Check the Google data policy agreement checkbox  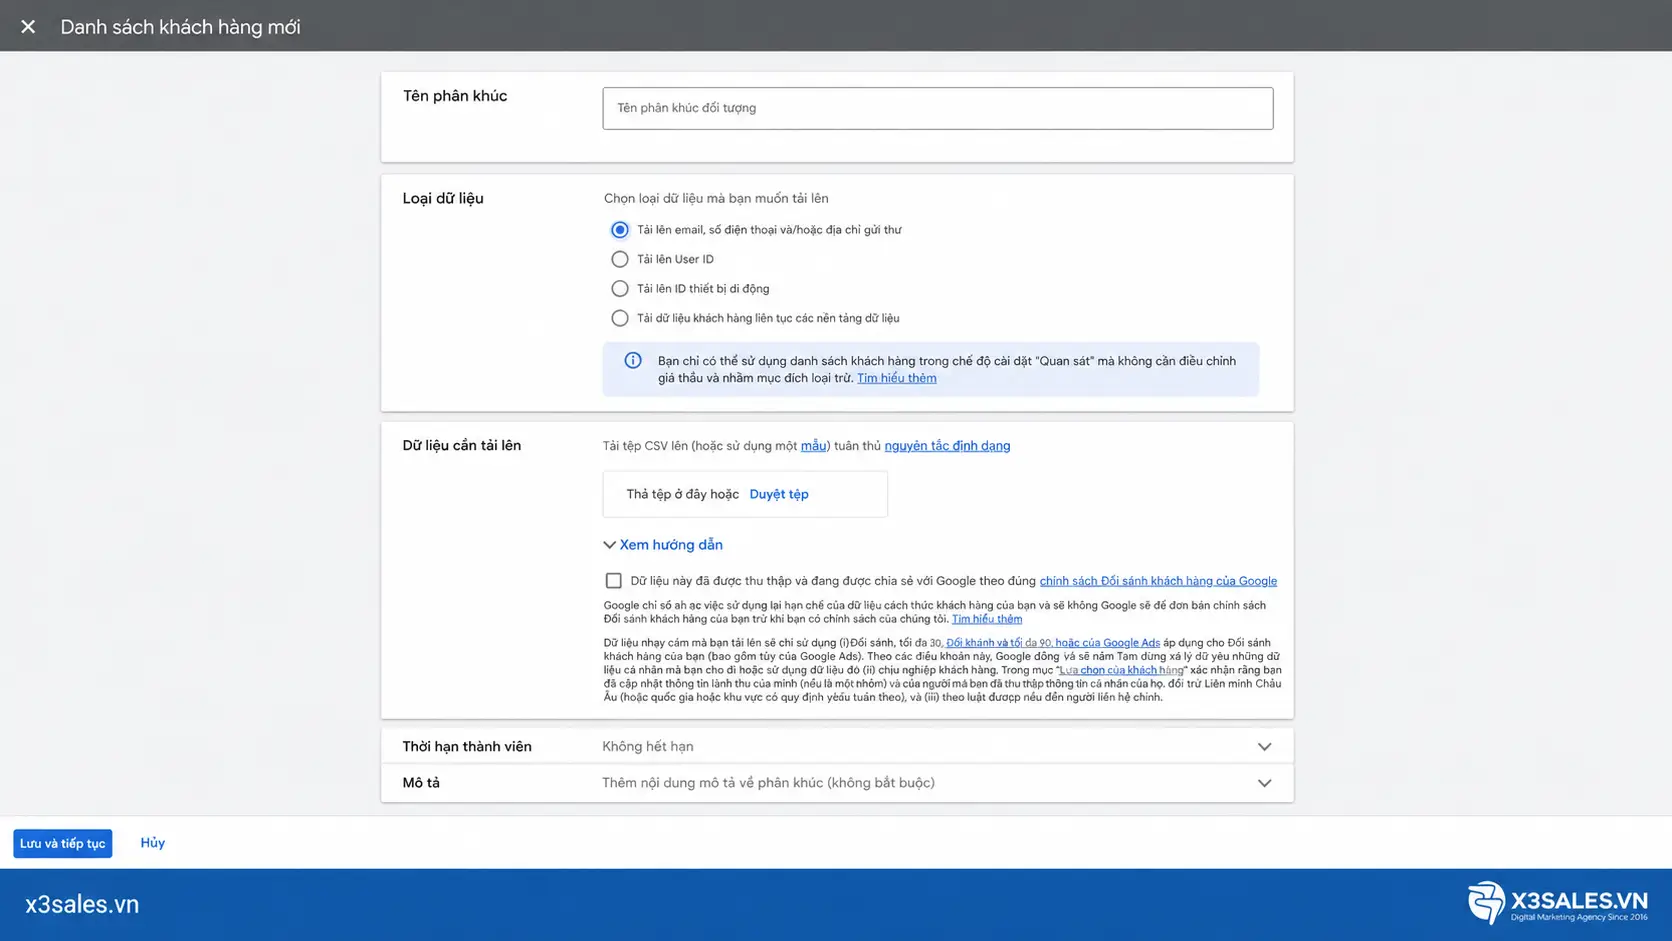click(613, 581)
